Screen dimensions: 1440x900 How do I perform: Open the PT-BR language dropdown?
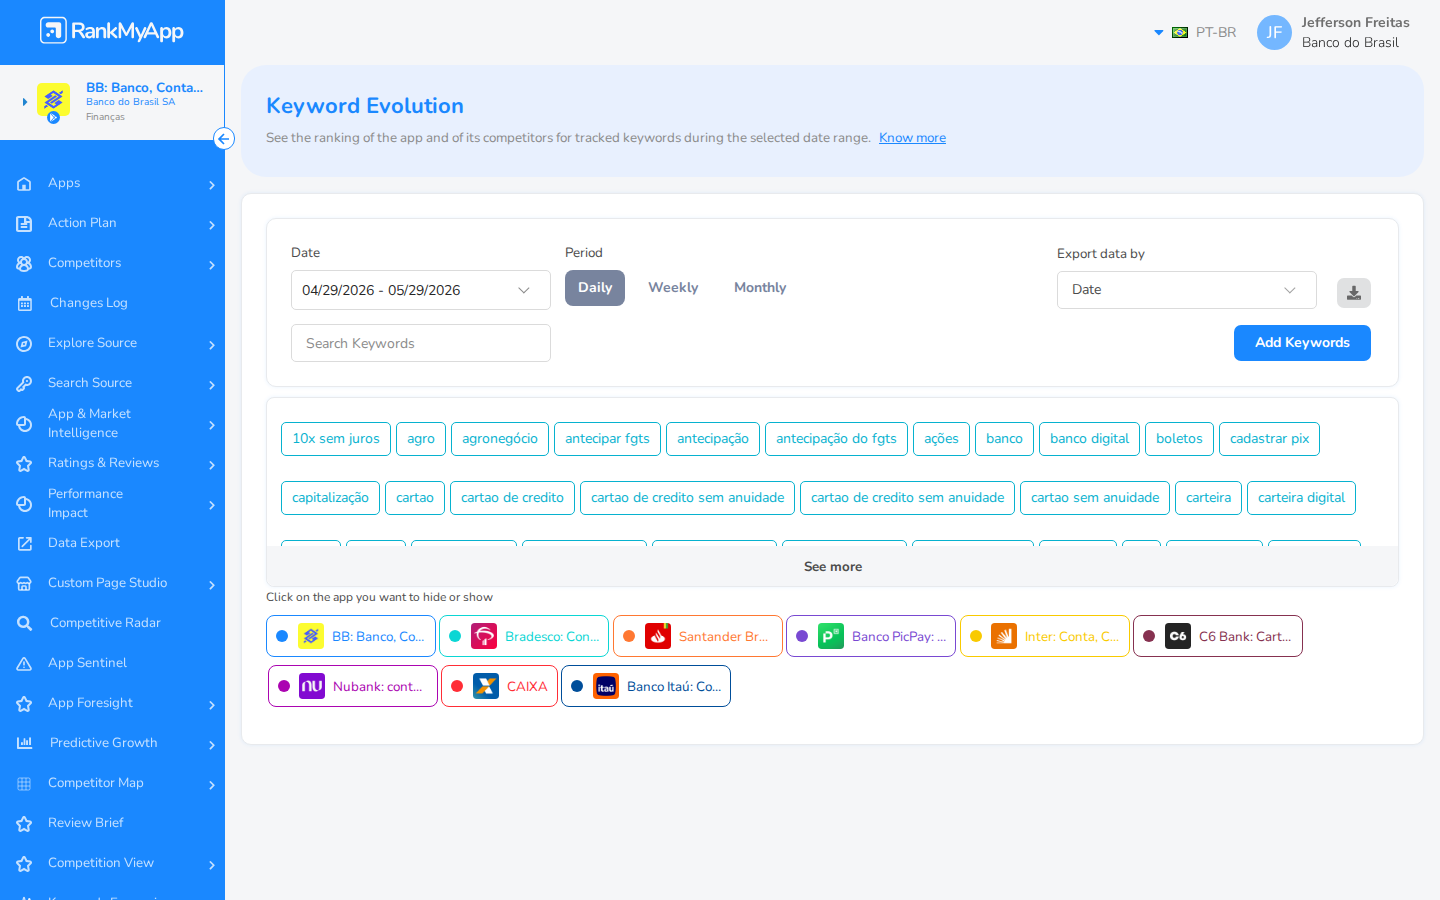coord(1196,33)
